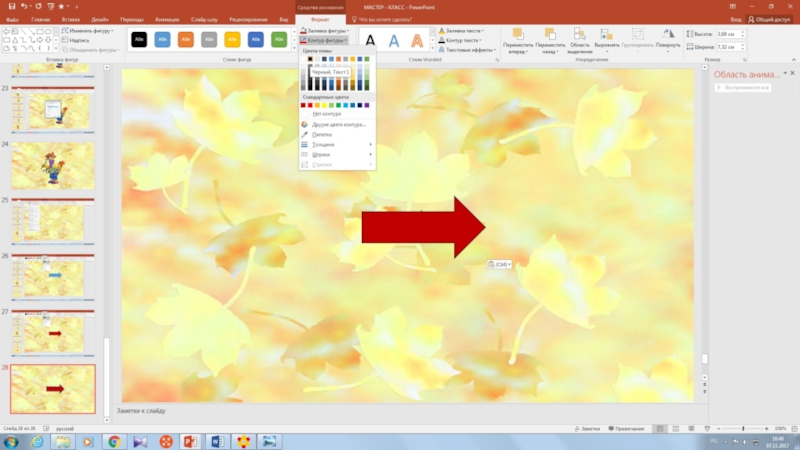Select Нет контура option

click(x=337, y=114)
